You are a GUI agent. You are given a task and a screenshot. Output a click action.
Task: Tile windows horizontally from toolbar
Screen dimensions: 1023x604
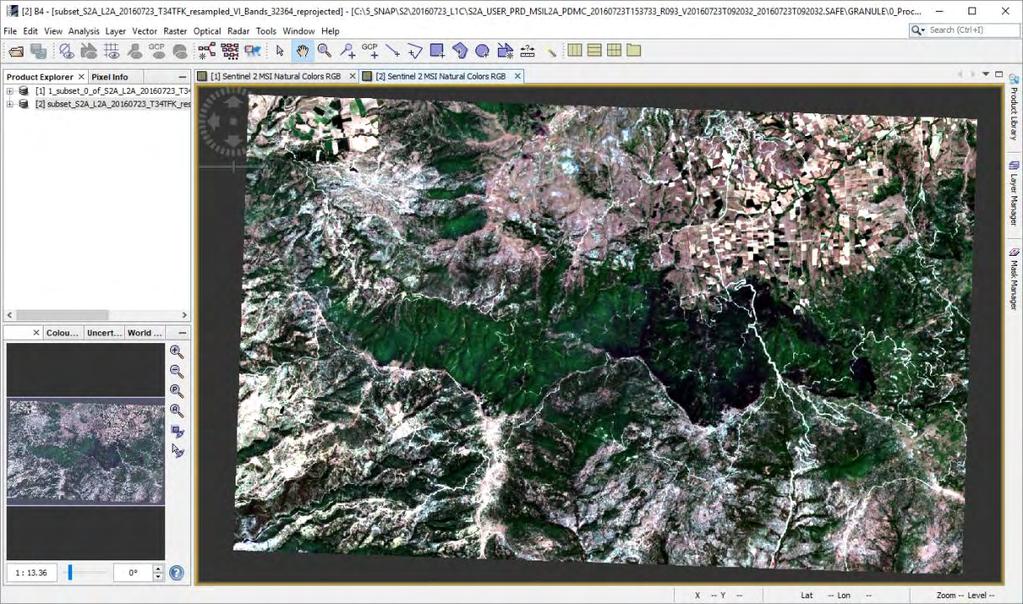point(575,50)
